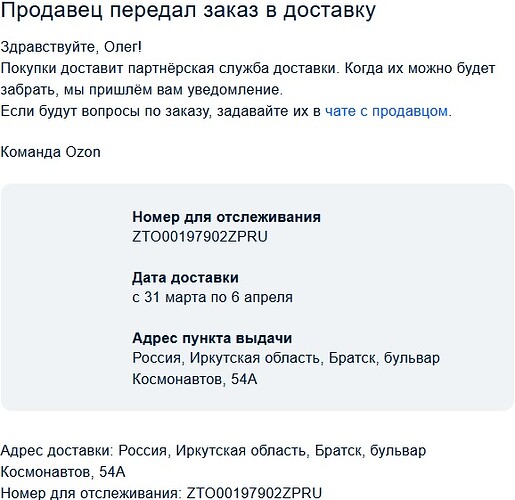The width and height of the screenshot is (515, 500).
Task: Click the "Адрес доставки:" text below the card
Action: tap(57, 451)
